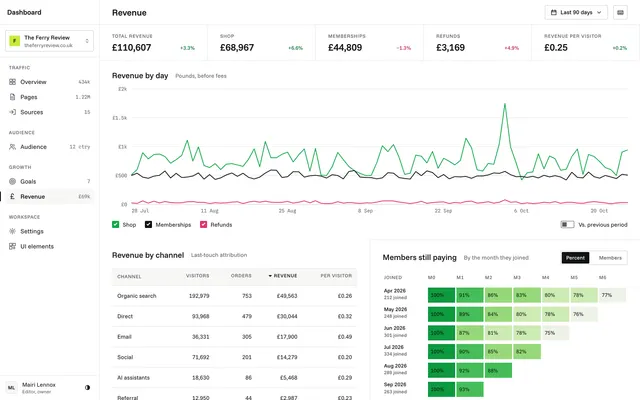
Task: Click Apr 2026 M0 100% cell
Action: pyautogui.click(x=441, y=295)
